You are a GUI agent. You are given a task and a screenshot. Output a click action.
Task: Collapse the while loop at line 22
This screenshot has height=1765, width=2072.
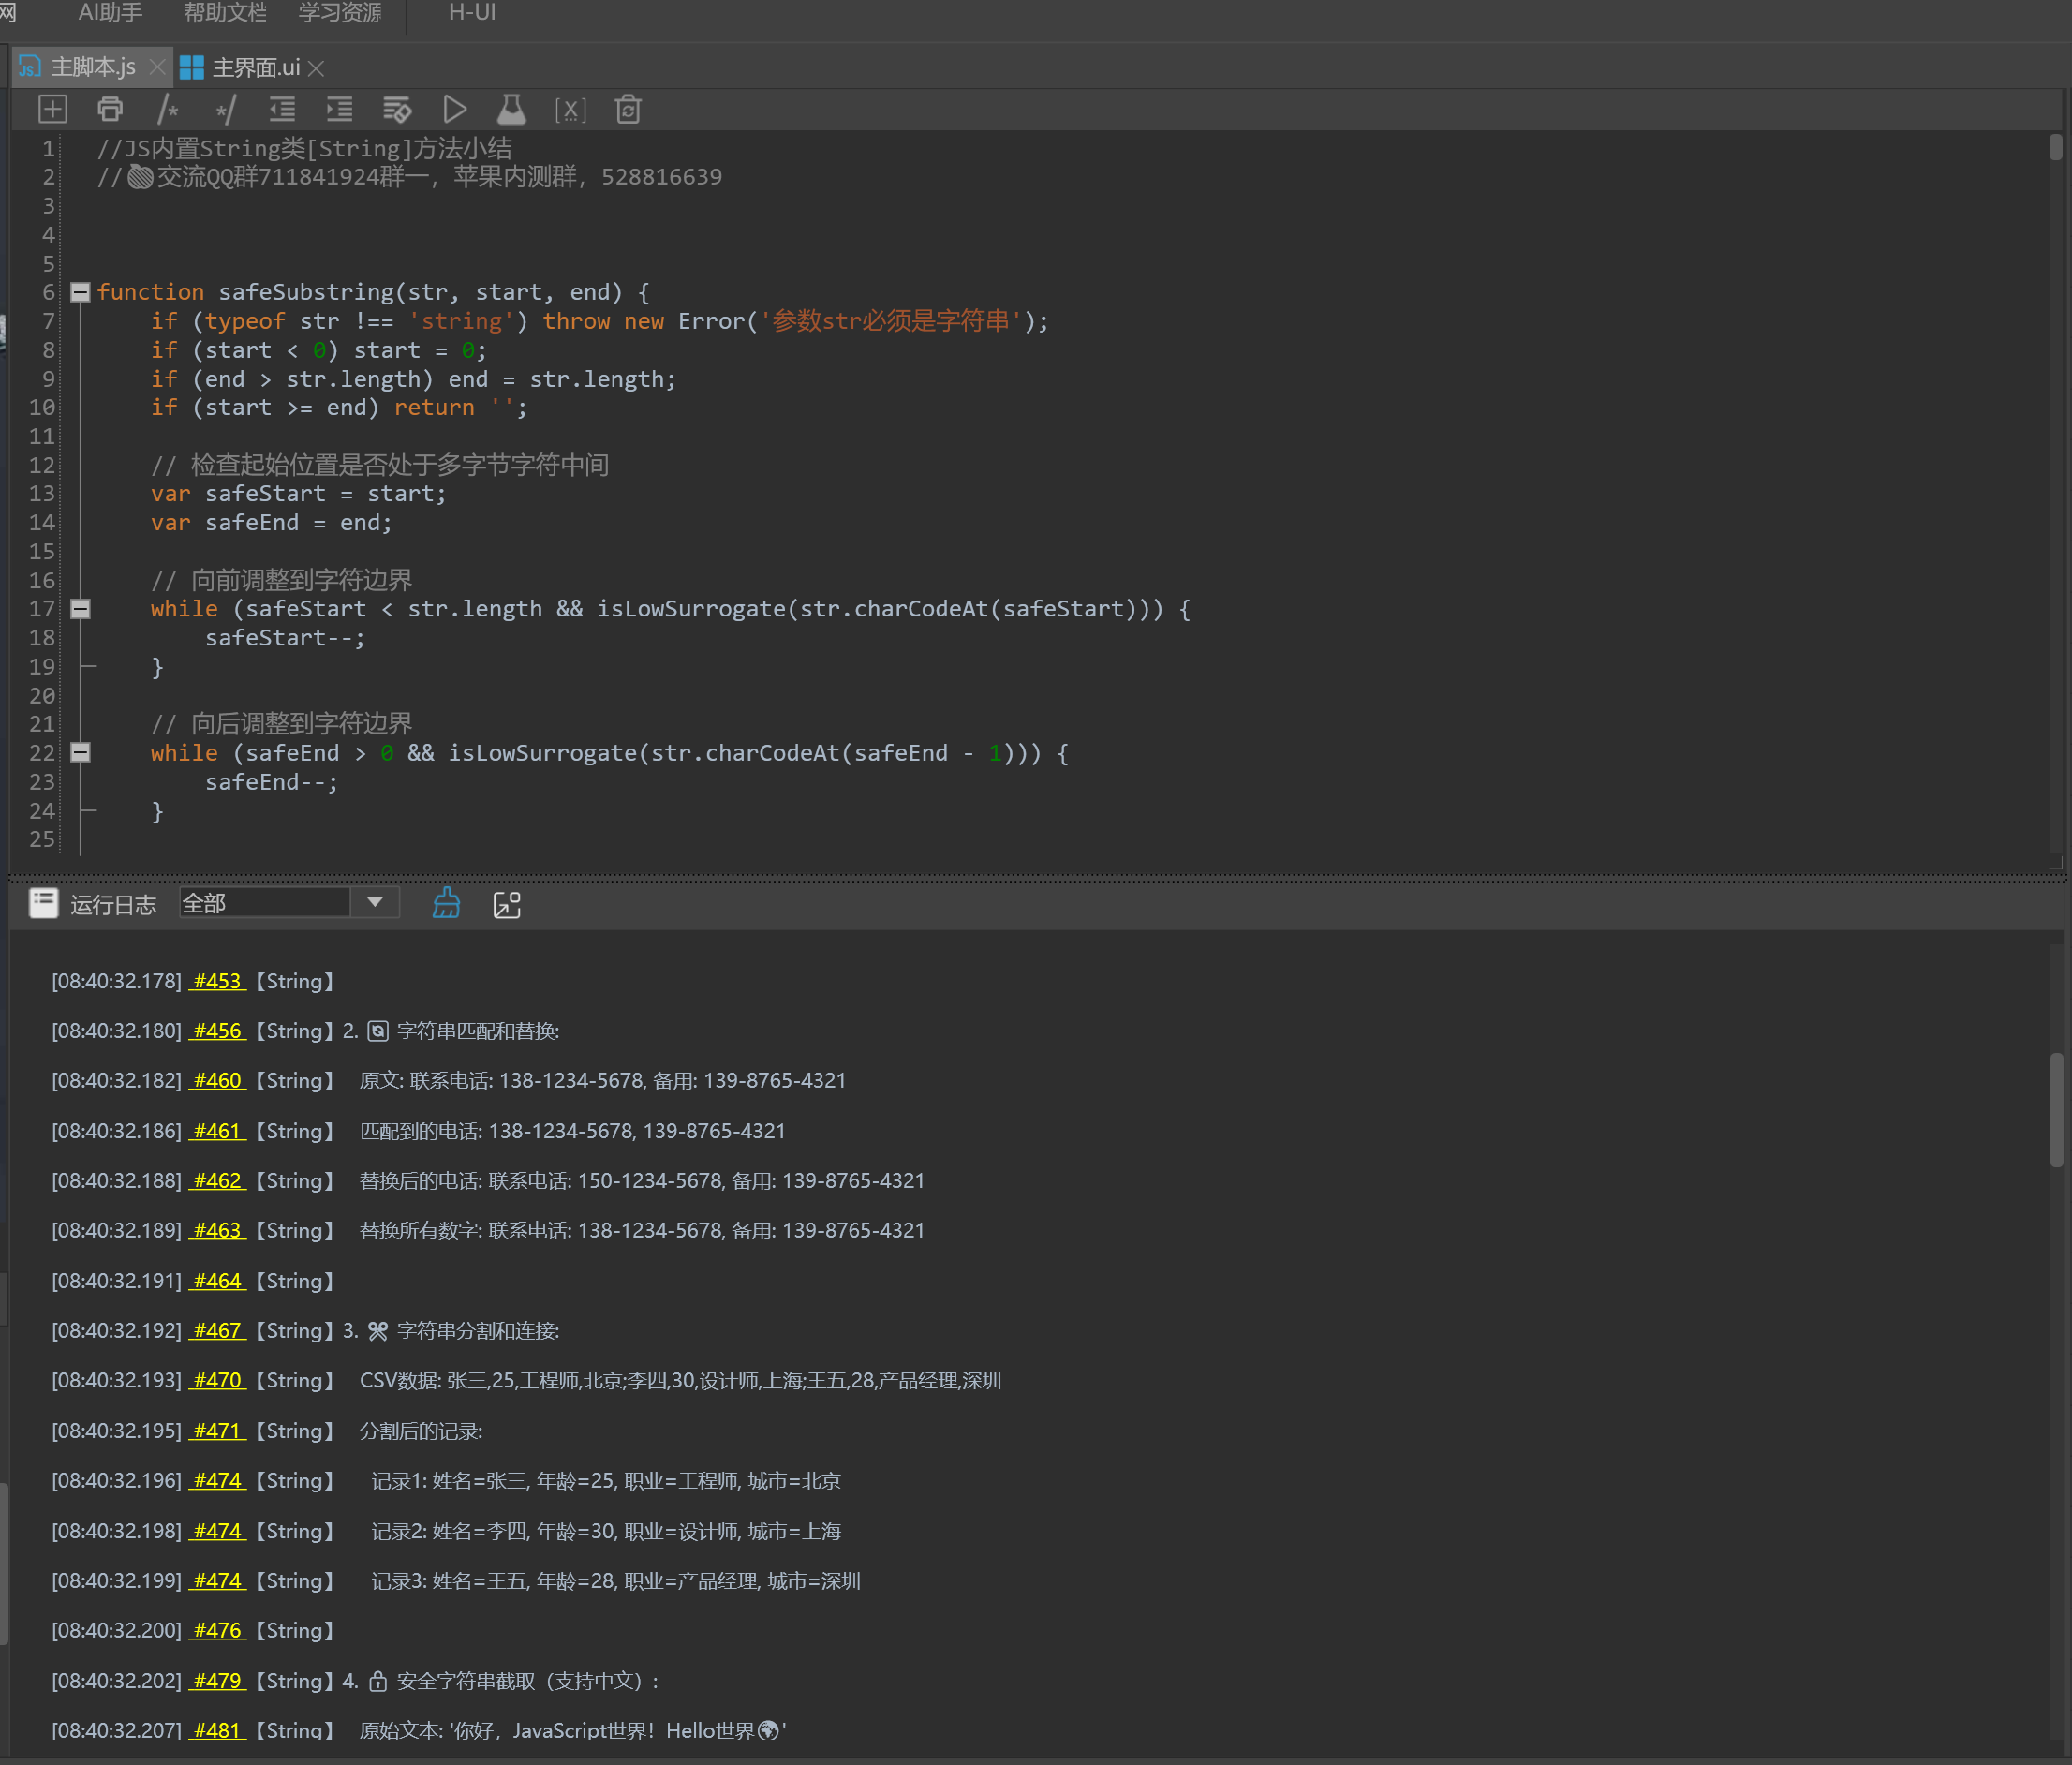point(81,753)
